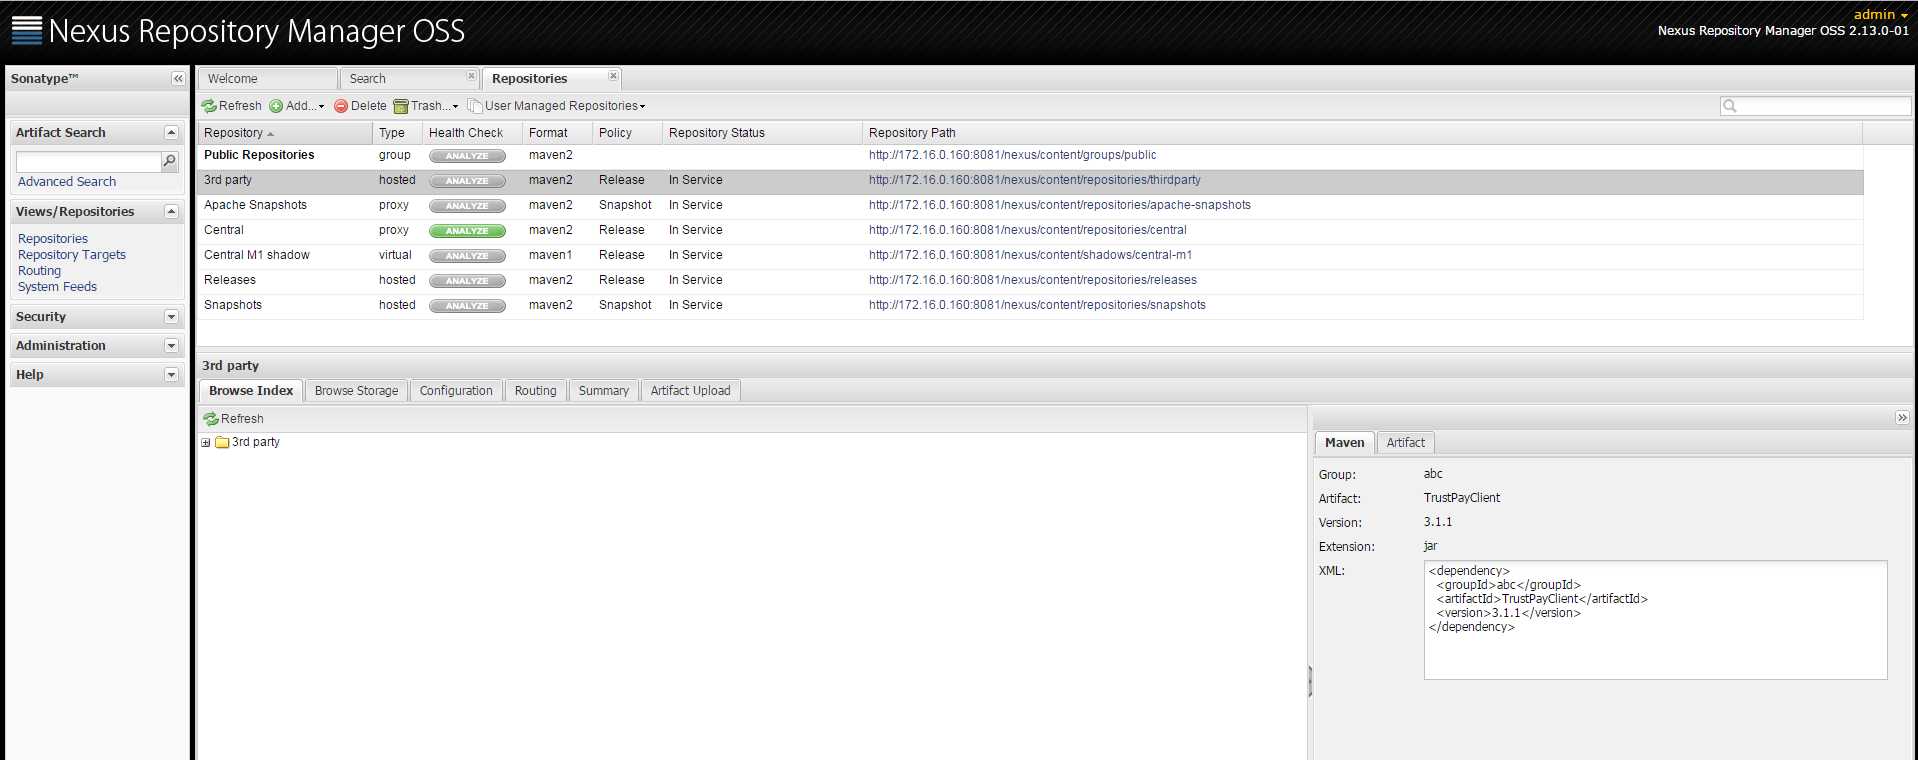Open the admin user dropdown
This screenshot has height=760, width=1918.
tap(1880, 14)
